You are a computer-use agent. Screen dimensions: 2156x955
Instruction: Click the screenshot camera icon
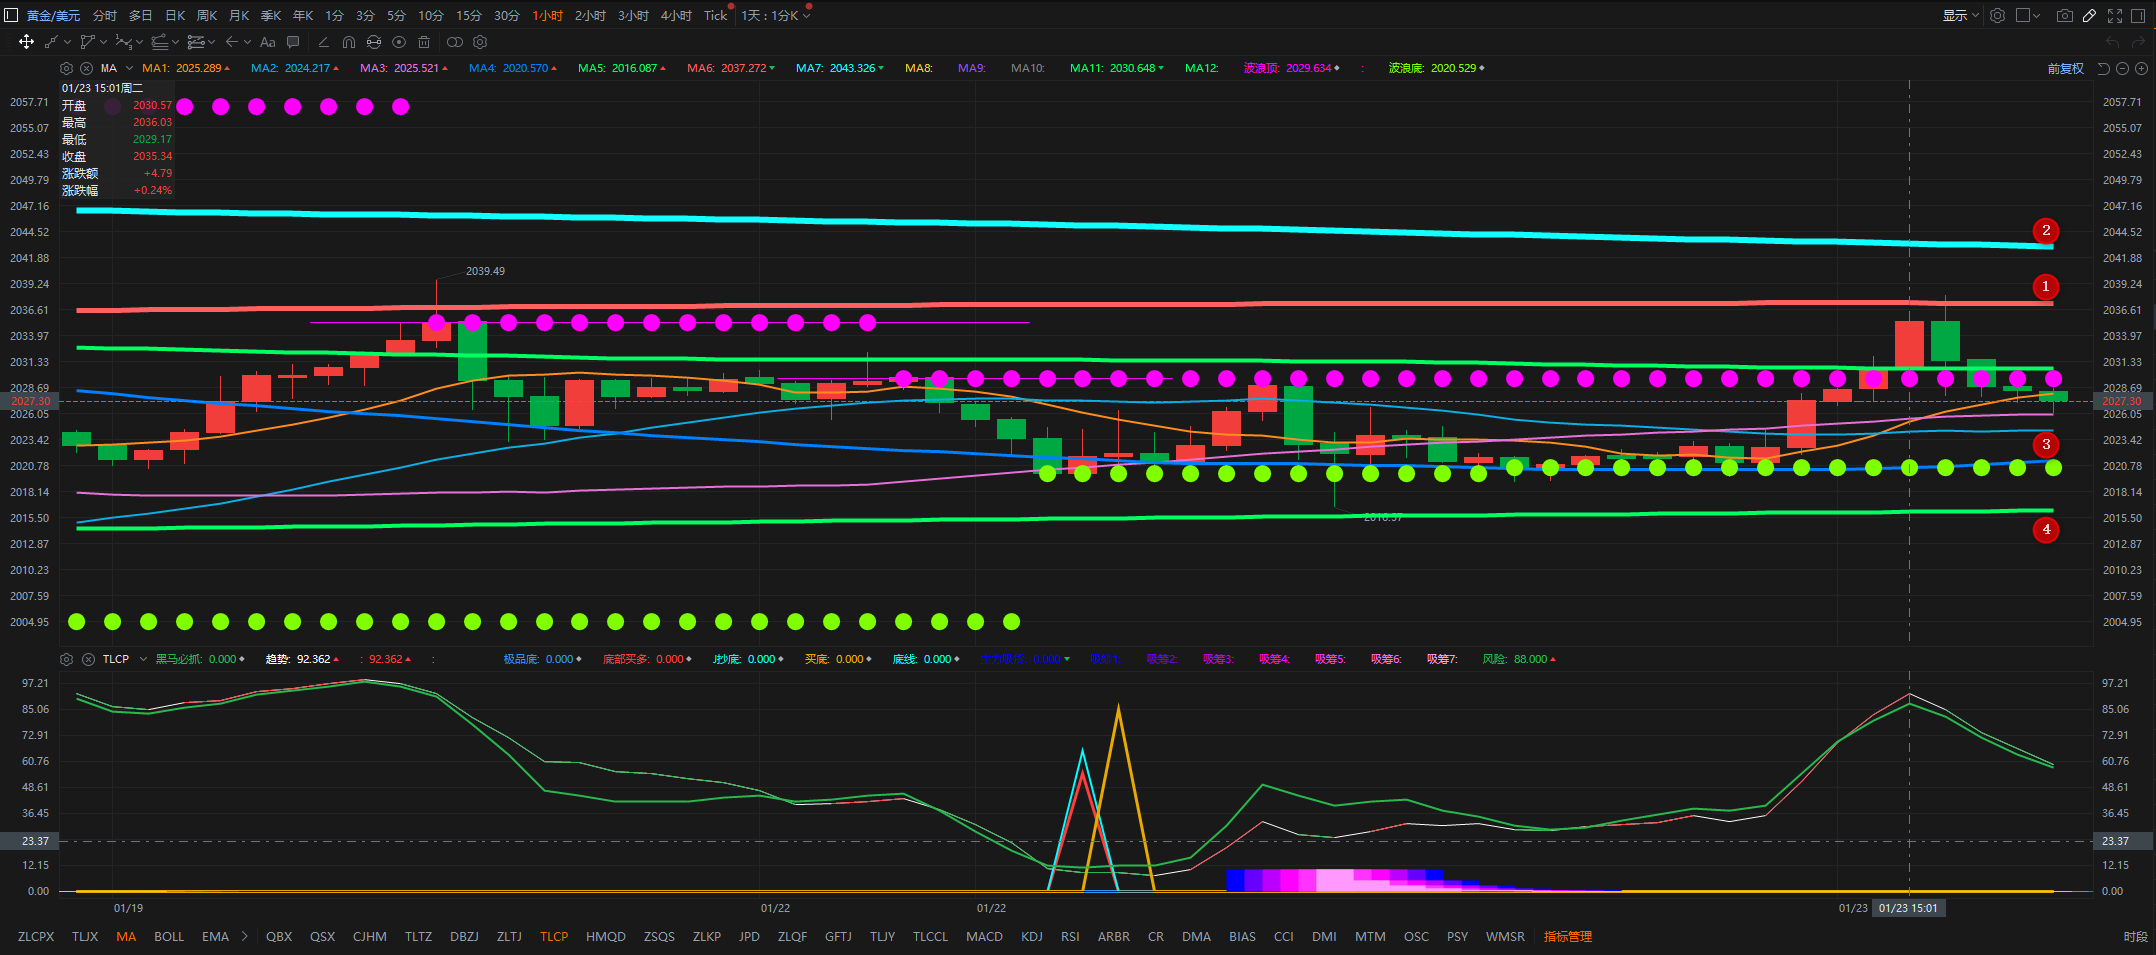pyautogui.click(x=2064, y=15)
